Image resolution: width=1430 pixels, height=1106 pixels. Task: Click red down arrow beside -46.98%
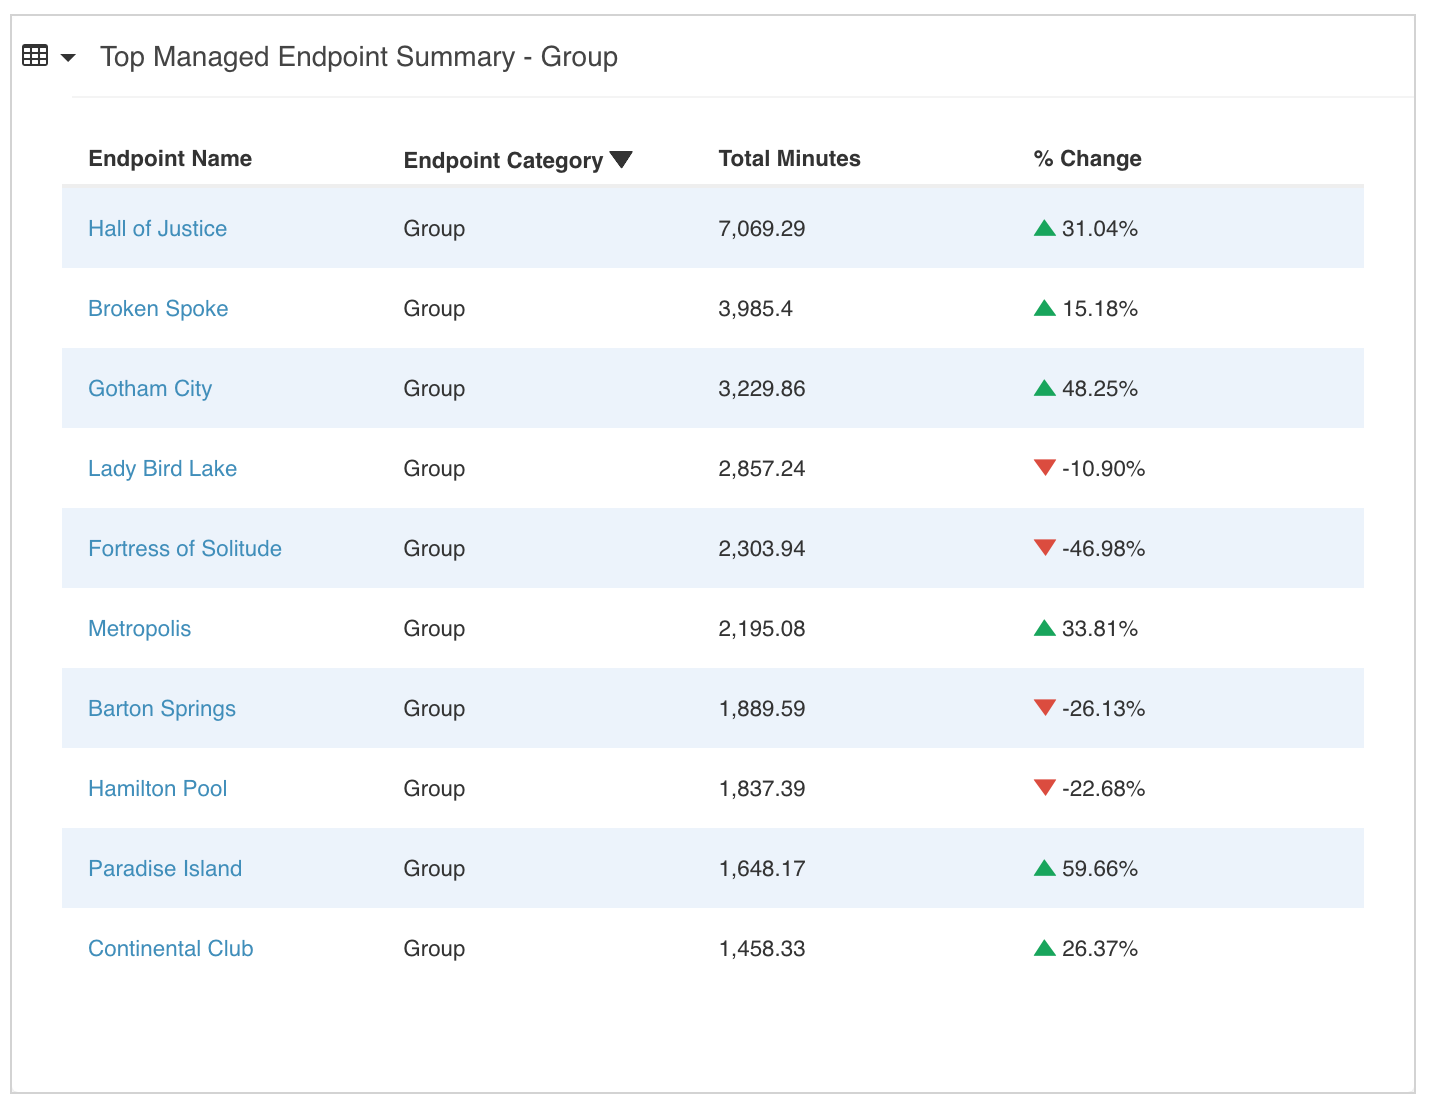coord(1045,547)
